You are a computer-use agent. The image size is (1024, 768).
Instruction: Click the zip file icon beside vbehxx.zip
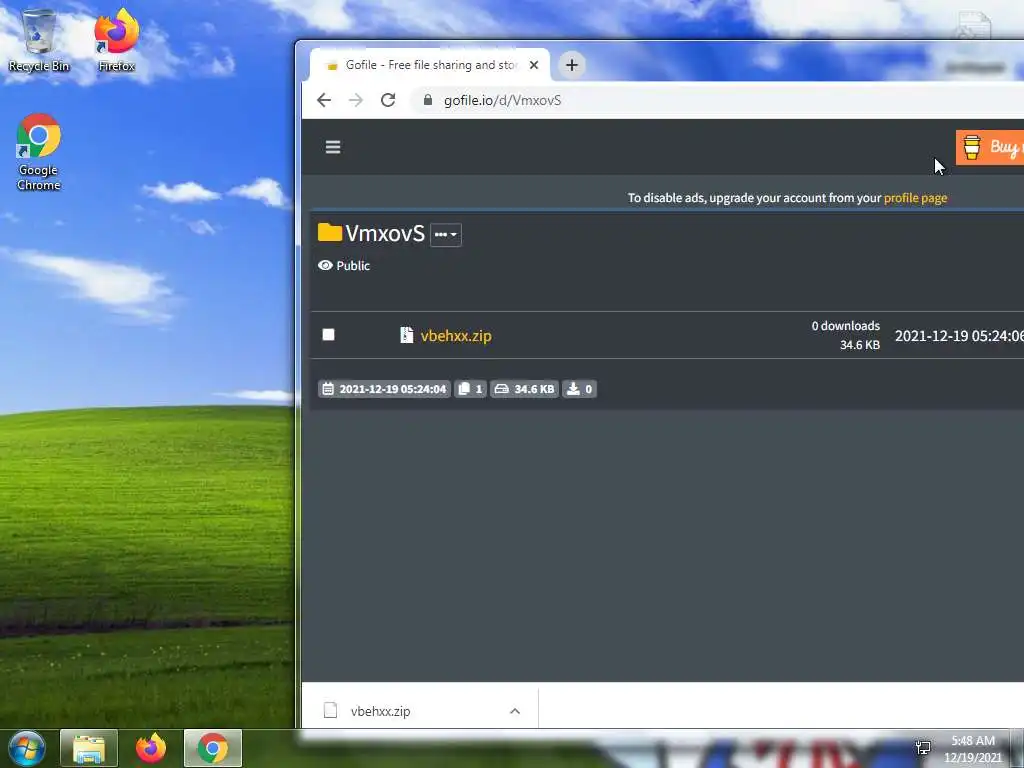click(406, 335)
